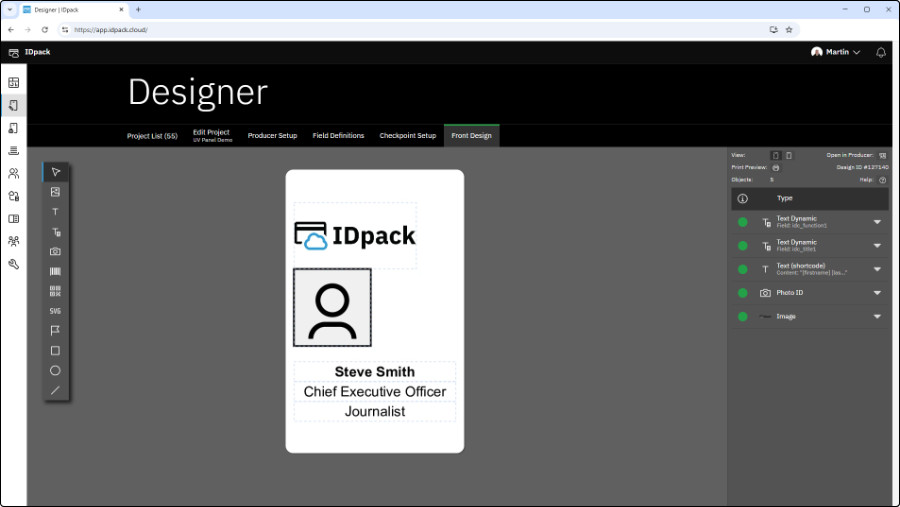Select the QR code tool
900x507 pixels.
(56, 291)
